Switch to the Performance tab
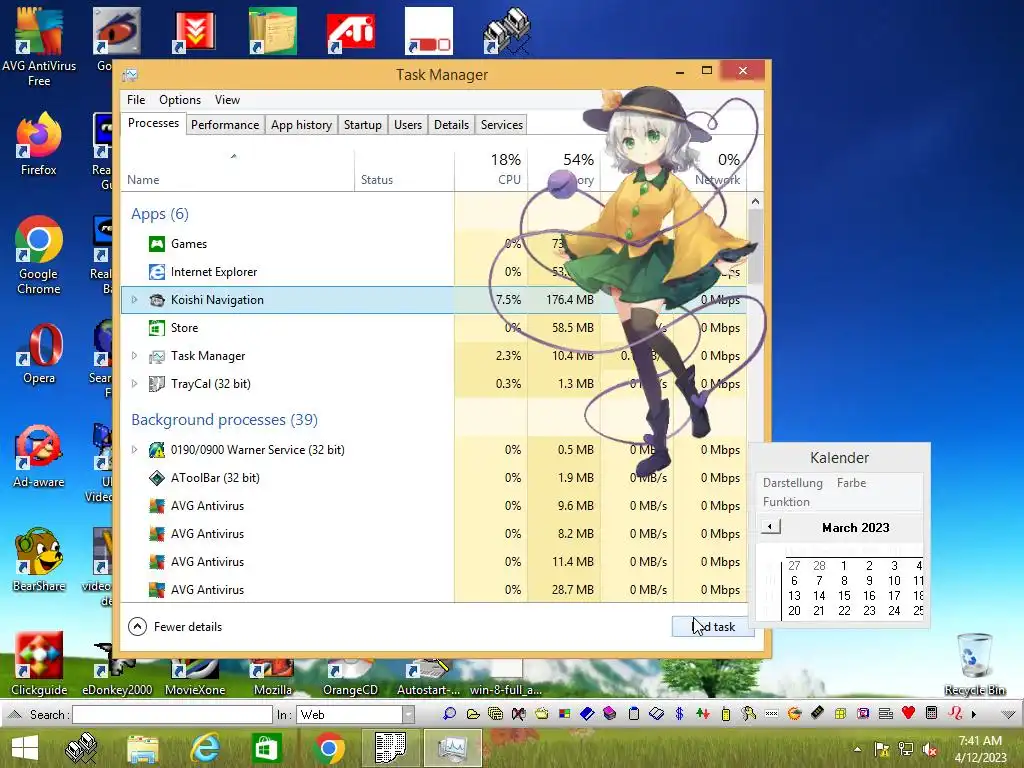 pos(225,125)
